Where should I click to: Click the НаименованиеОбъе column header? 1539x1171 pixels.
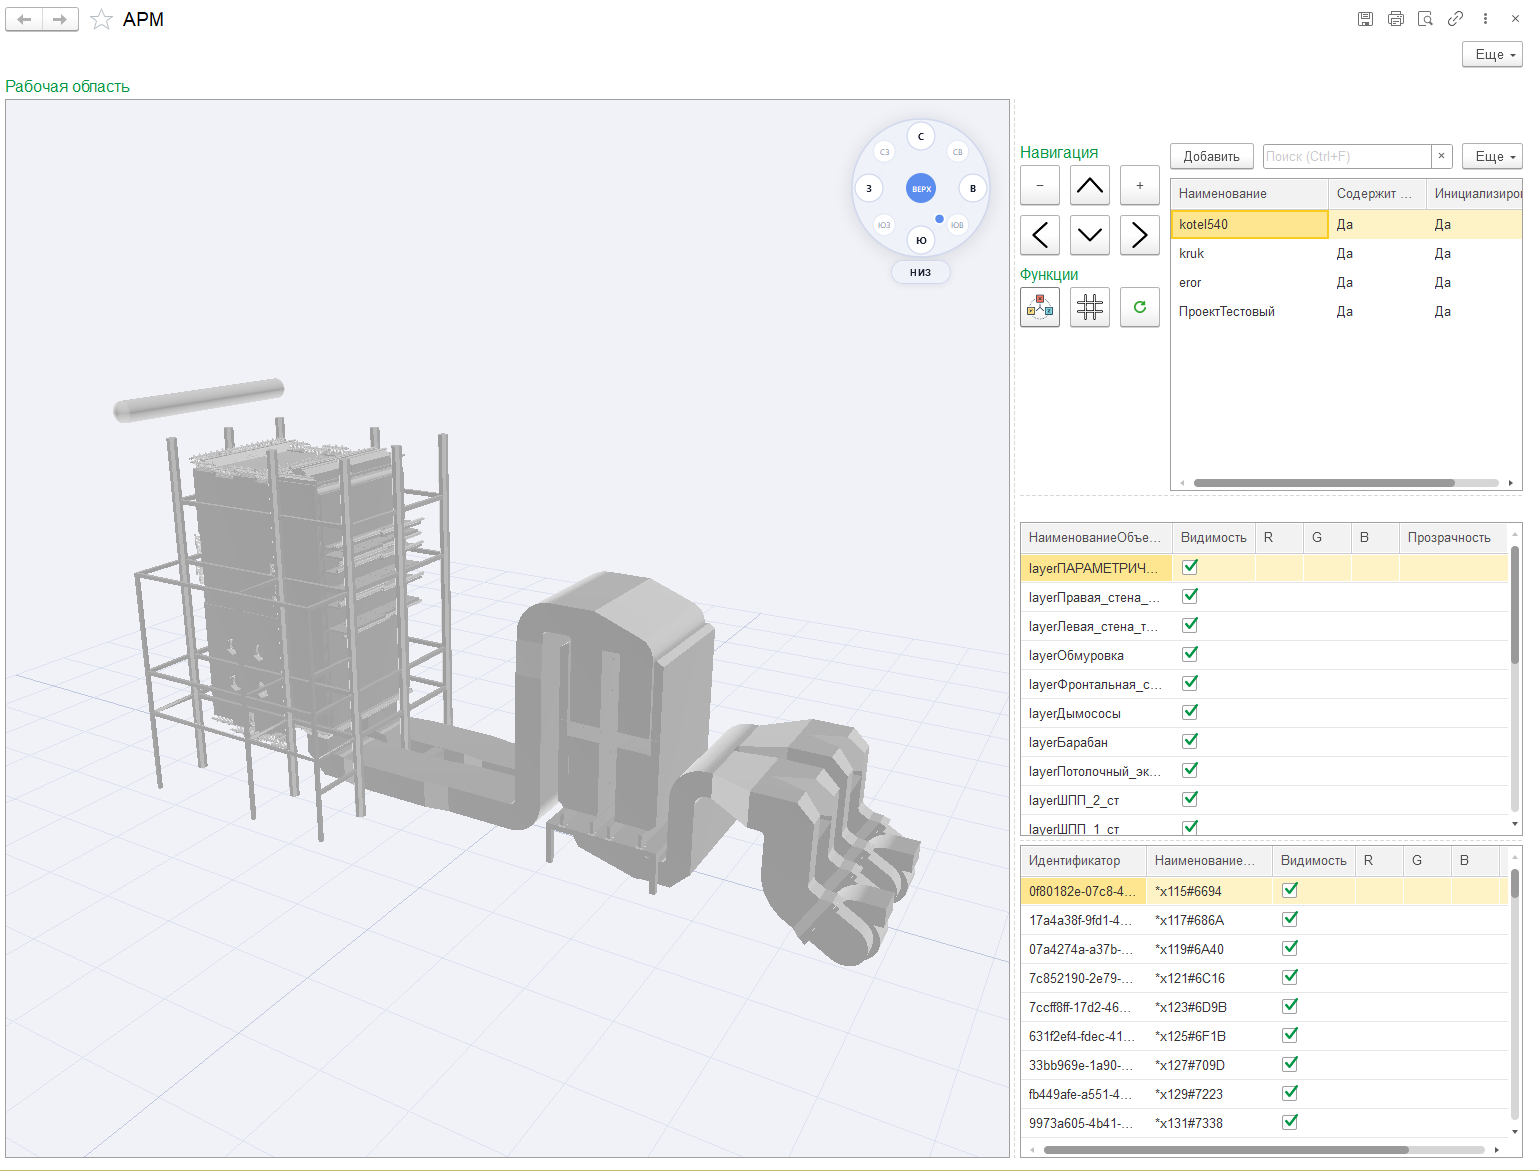(x=1096, y=538)
